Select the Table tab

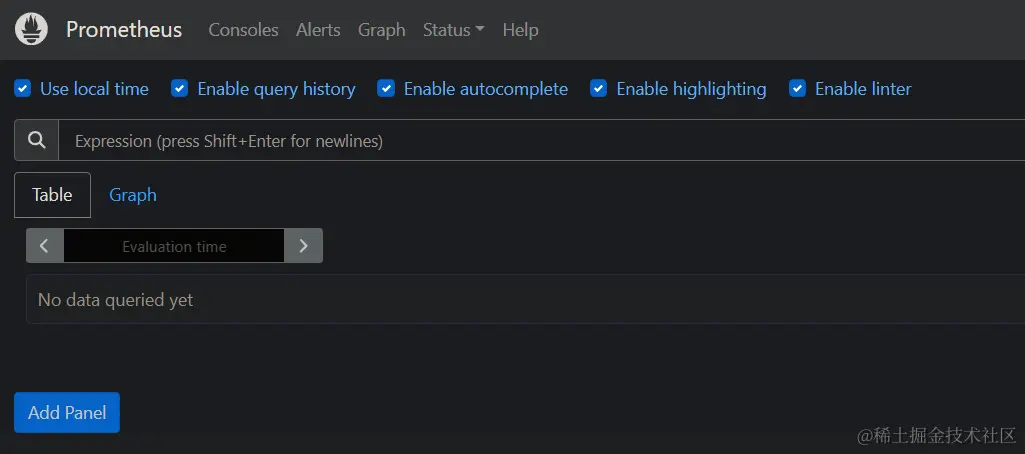[x=52, y=195]
